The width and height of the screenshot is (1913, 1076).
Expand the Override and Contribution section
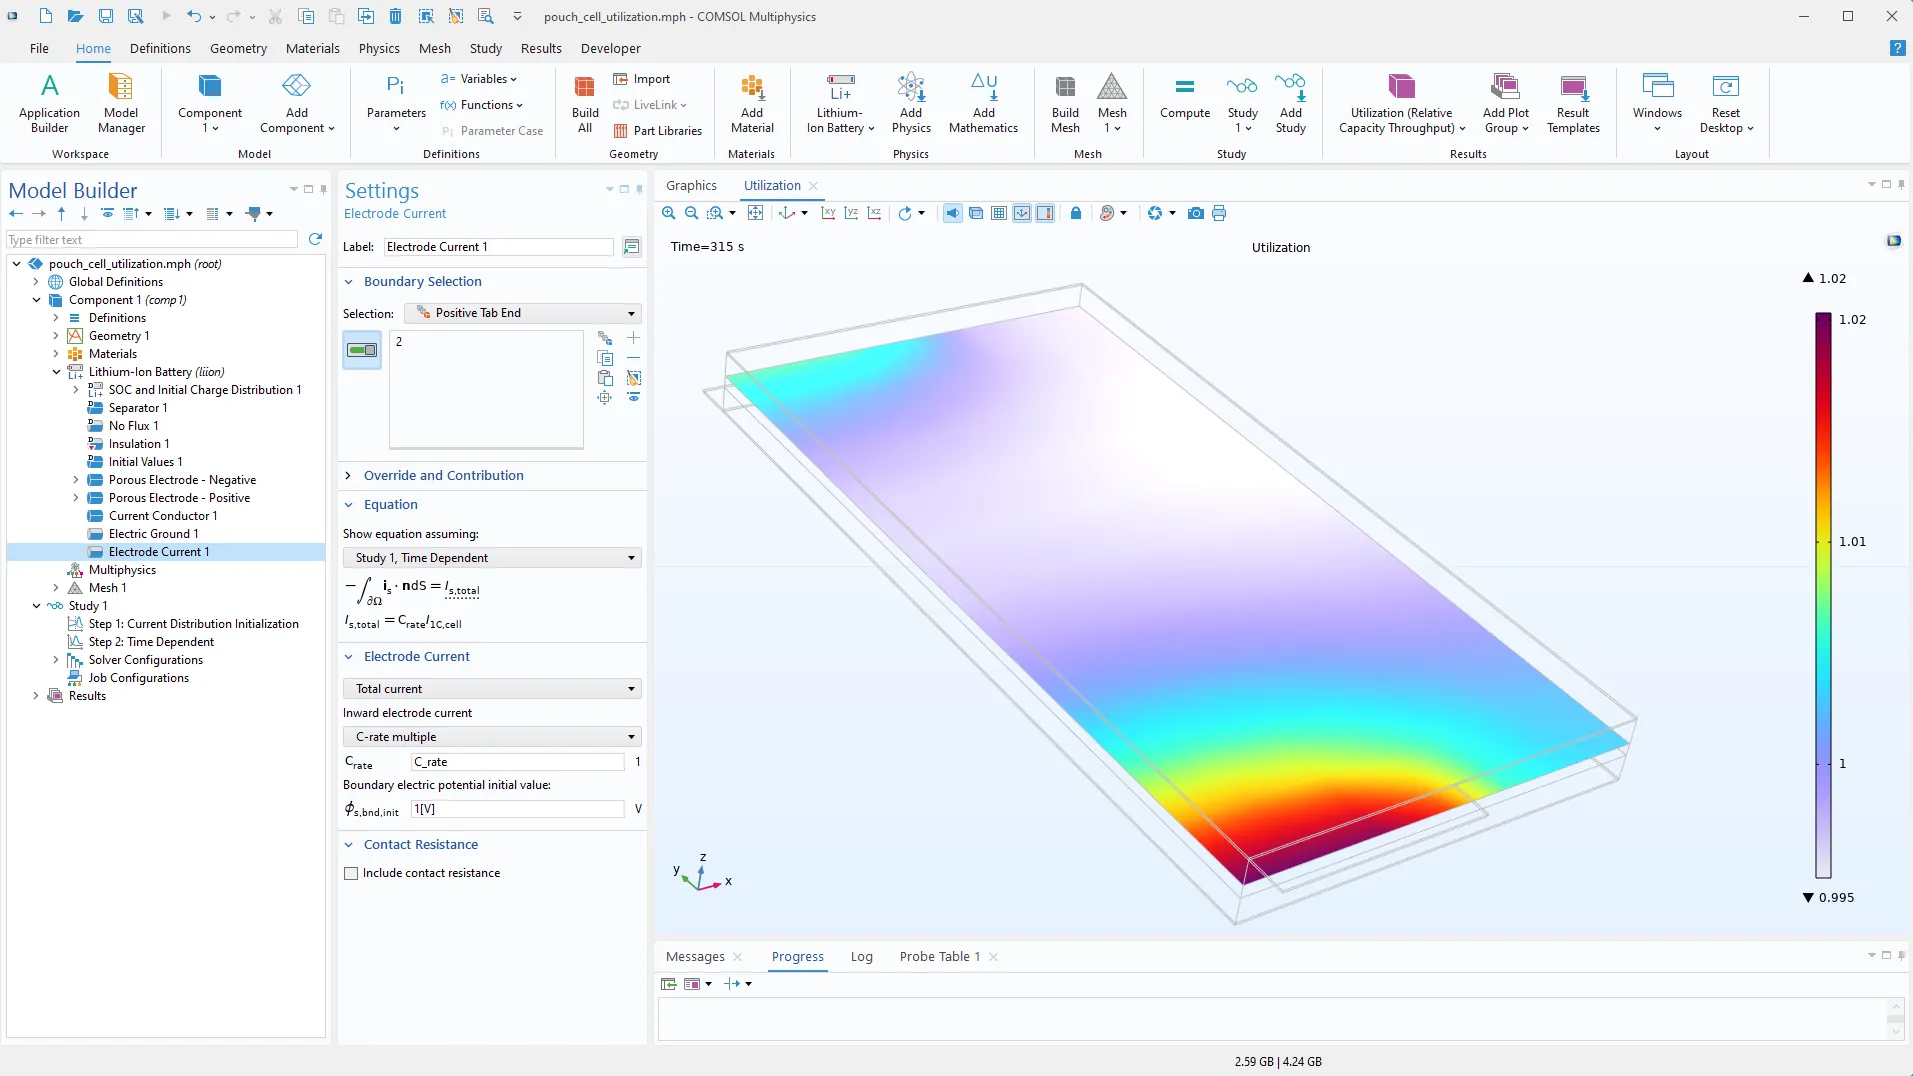tap(443, 476)
